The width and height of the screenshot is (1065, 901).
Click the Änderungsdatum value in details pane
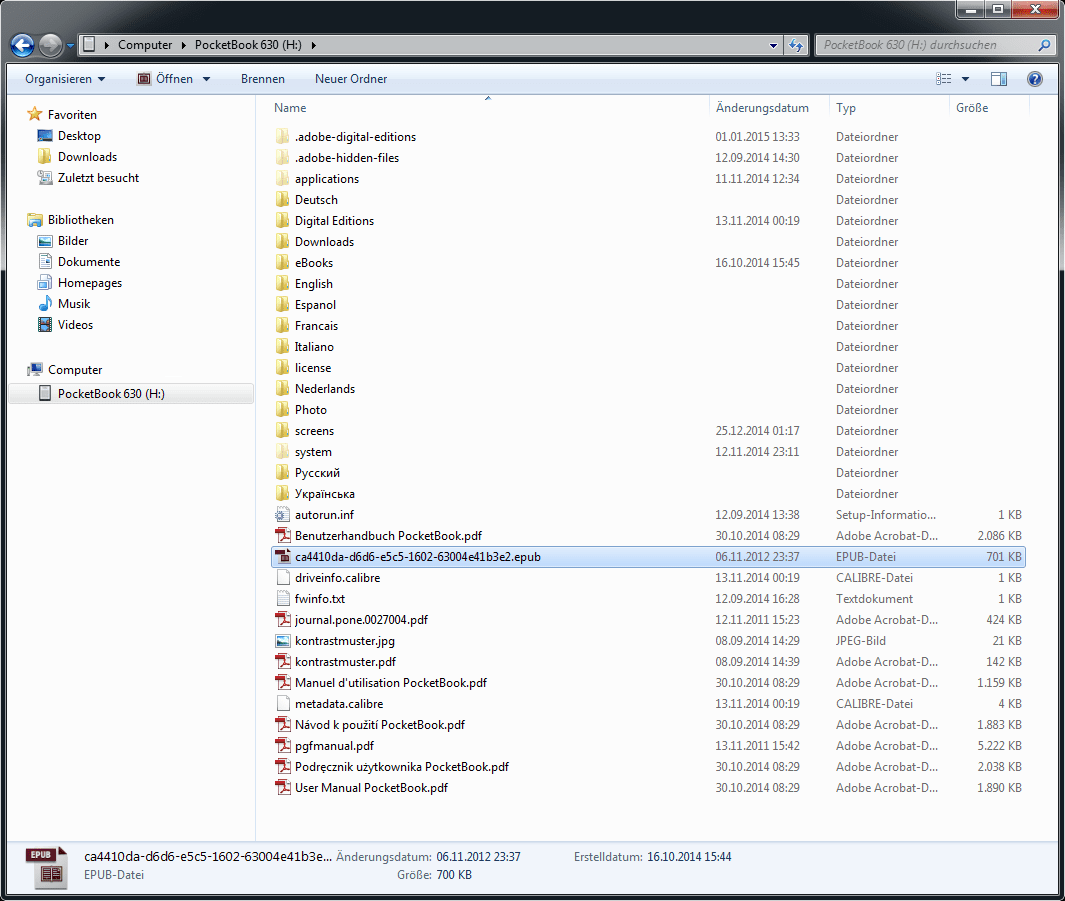[x=478, y=857]
